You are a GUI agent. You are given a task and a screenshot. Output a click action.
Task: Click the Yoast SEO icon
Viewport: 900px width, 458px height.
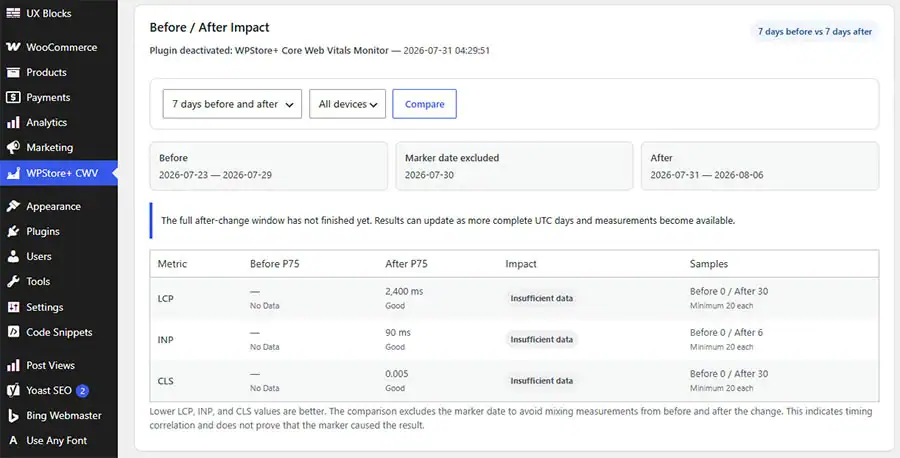point(13,390)
